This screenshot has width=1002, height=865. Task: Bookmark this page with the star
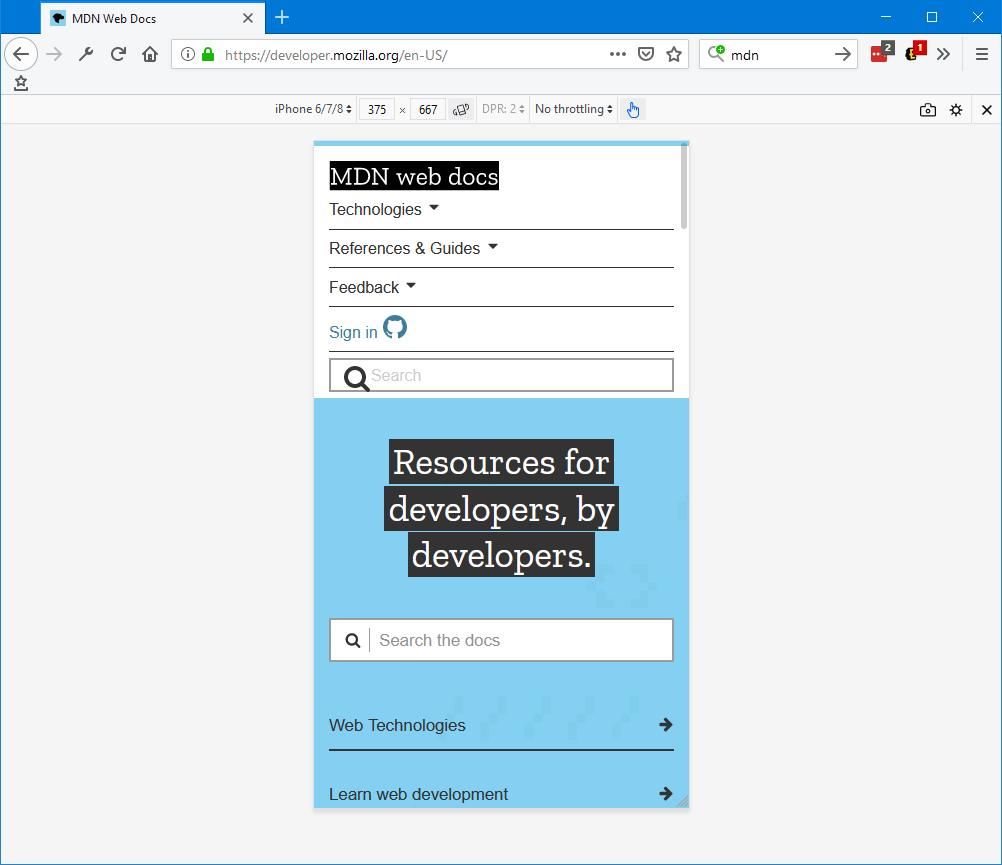point(674,54)
